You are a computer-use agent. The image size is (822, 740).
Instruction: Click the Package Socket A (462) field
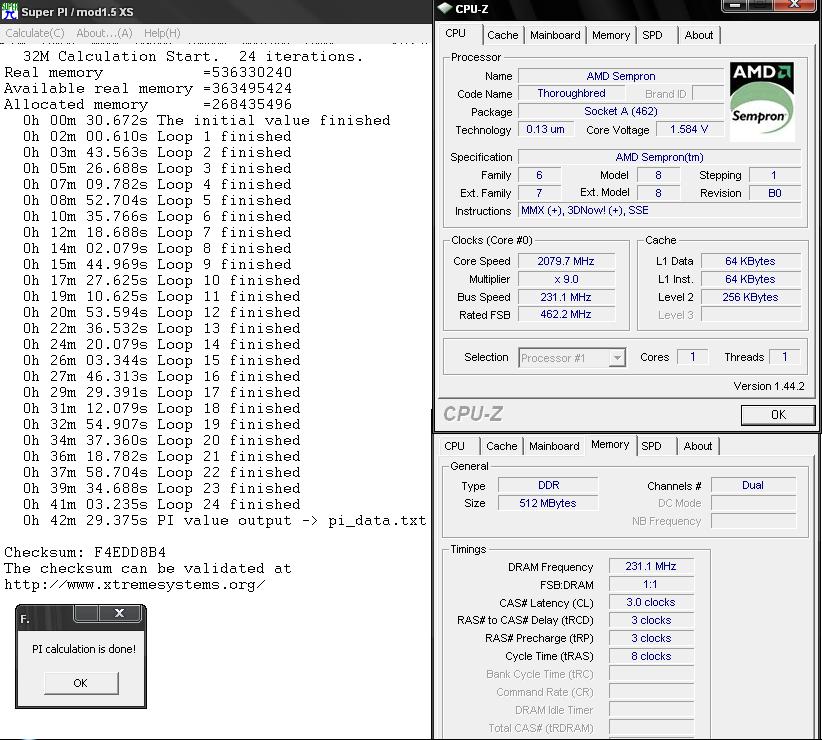click(621, 111)
